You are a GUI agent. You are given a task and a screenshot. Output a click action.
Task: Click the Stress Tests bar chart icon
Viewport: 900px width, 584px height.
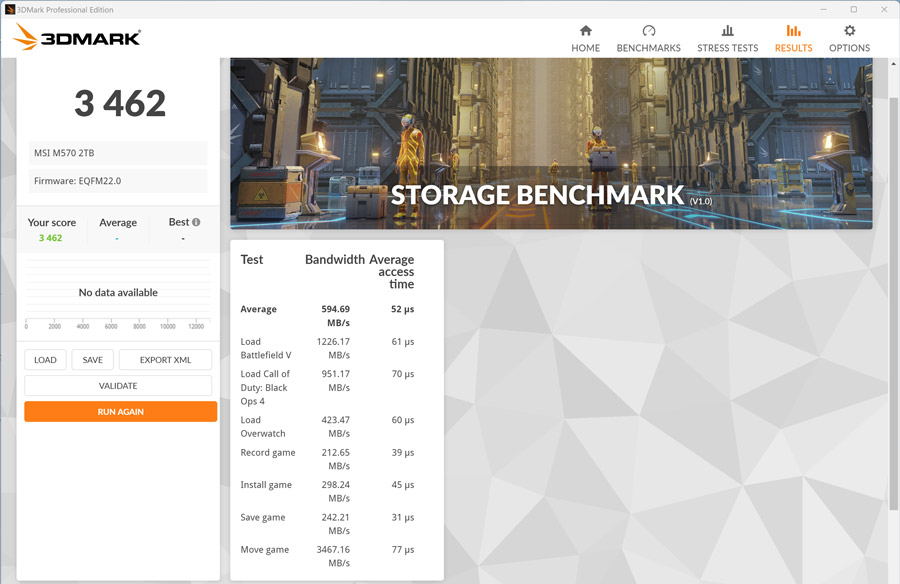(x=727, y=30)
